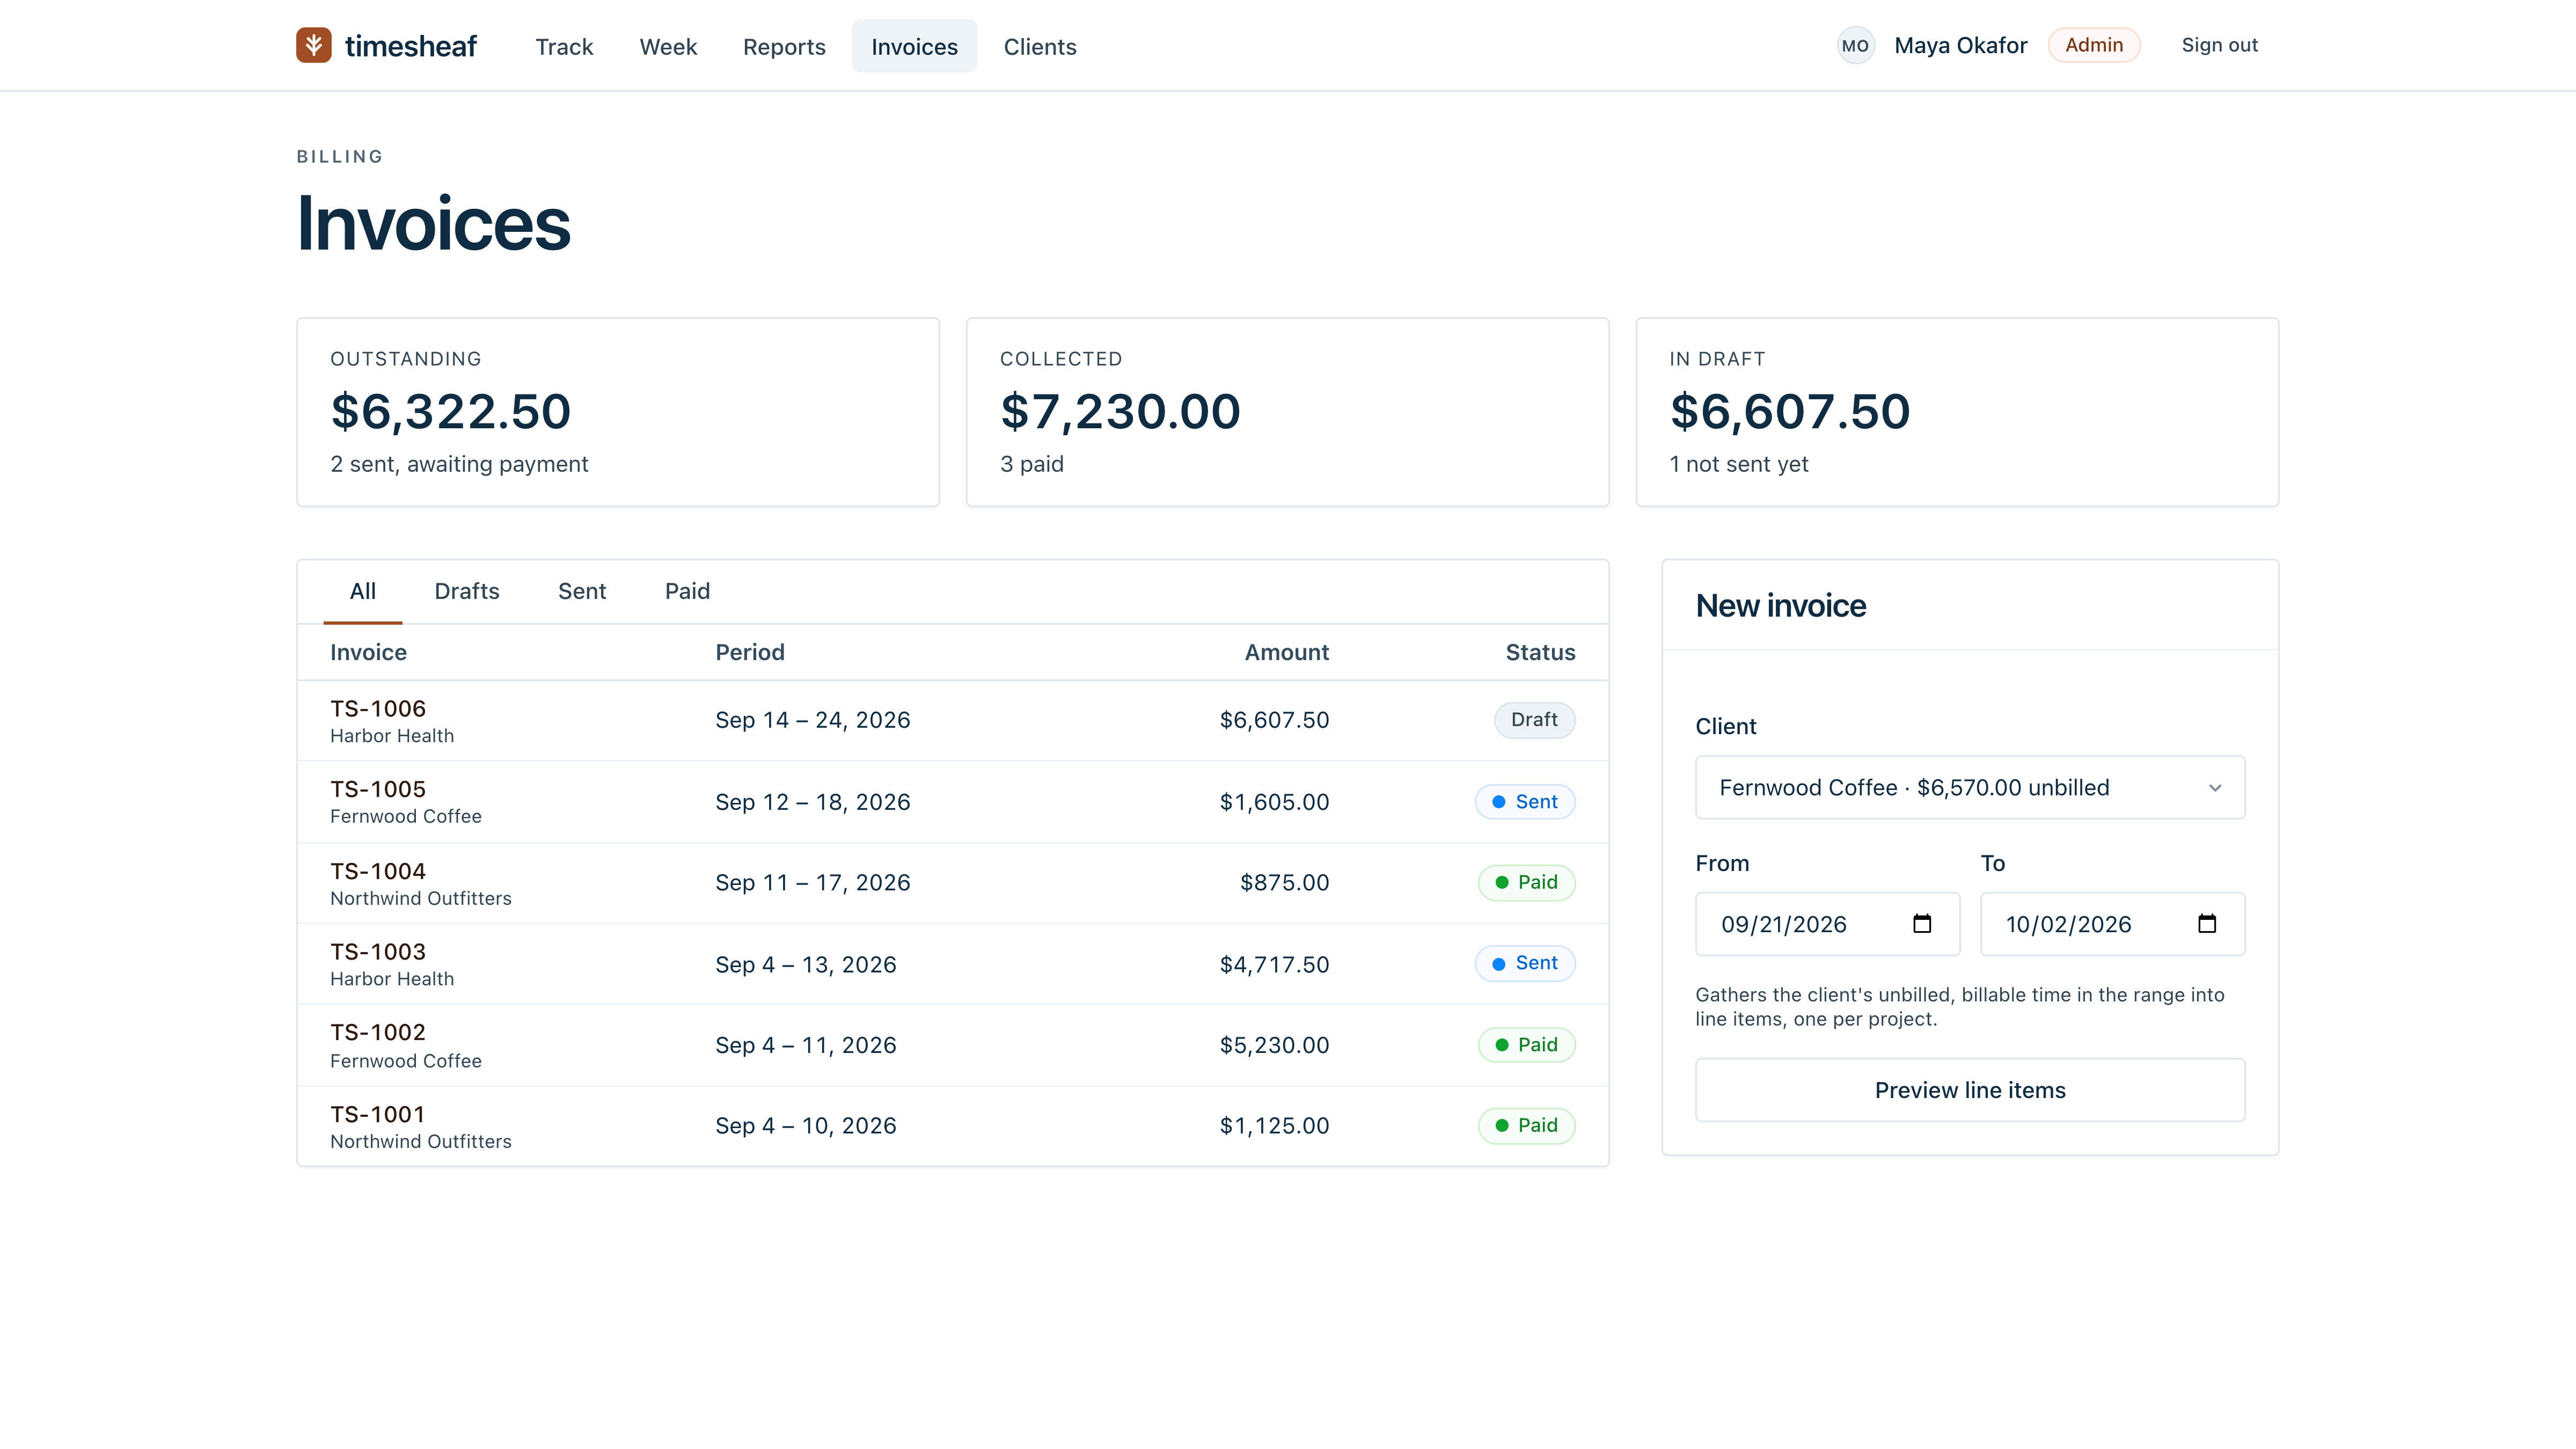
Task: Open the Week page
Action: pos(668,46)
